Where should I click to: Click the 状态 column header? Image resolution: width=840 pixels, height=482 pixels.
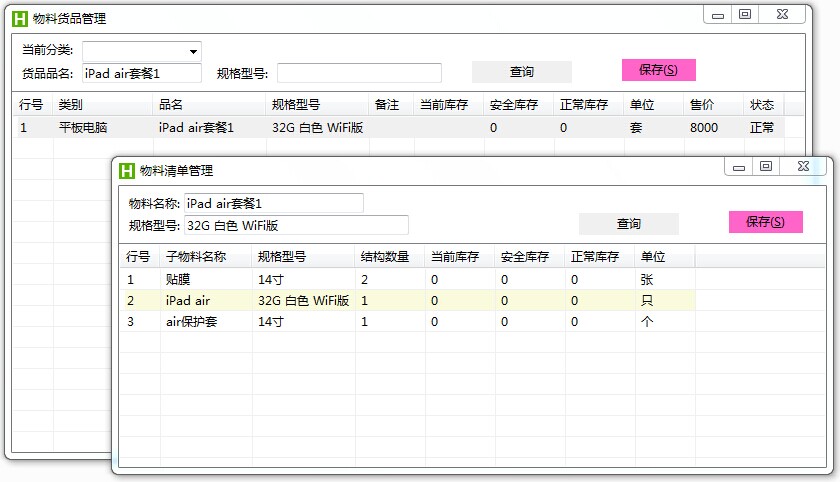[763, 105]
